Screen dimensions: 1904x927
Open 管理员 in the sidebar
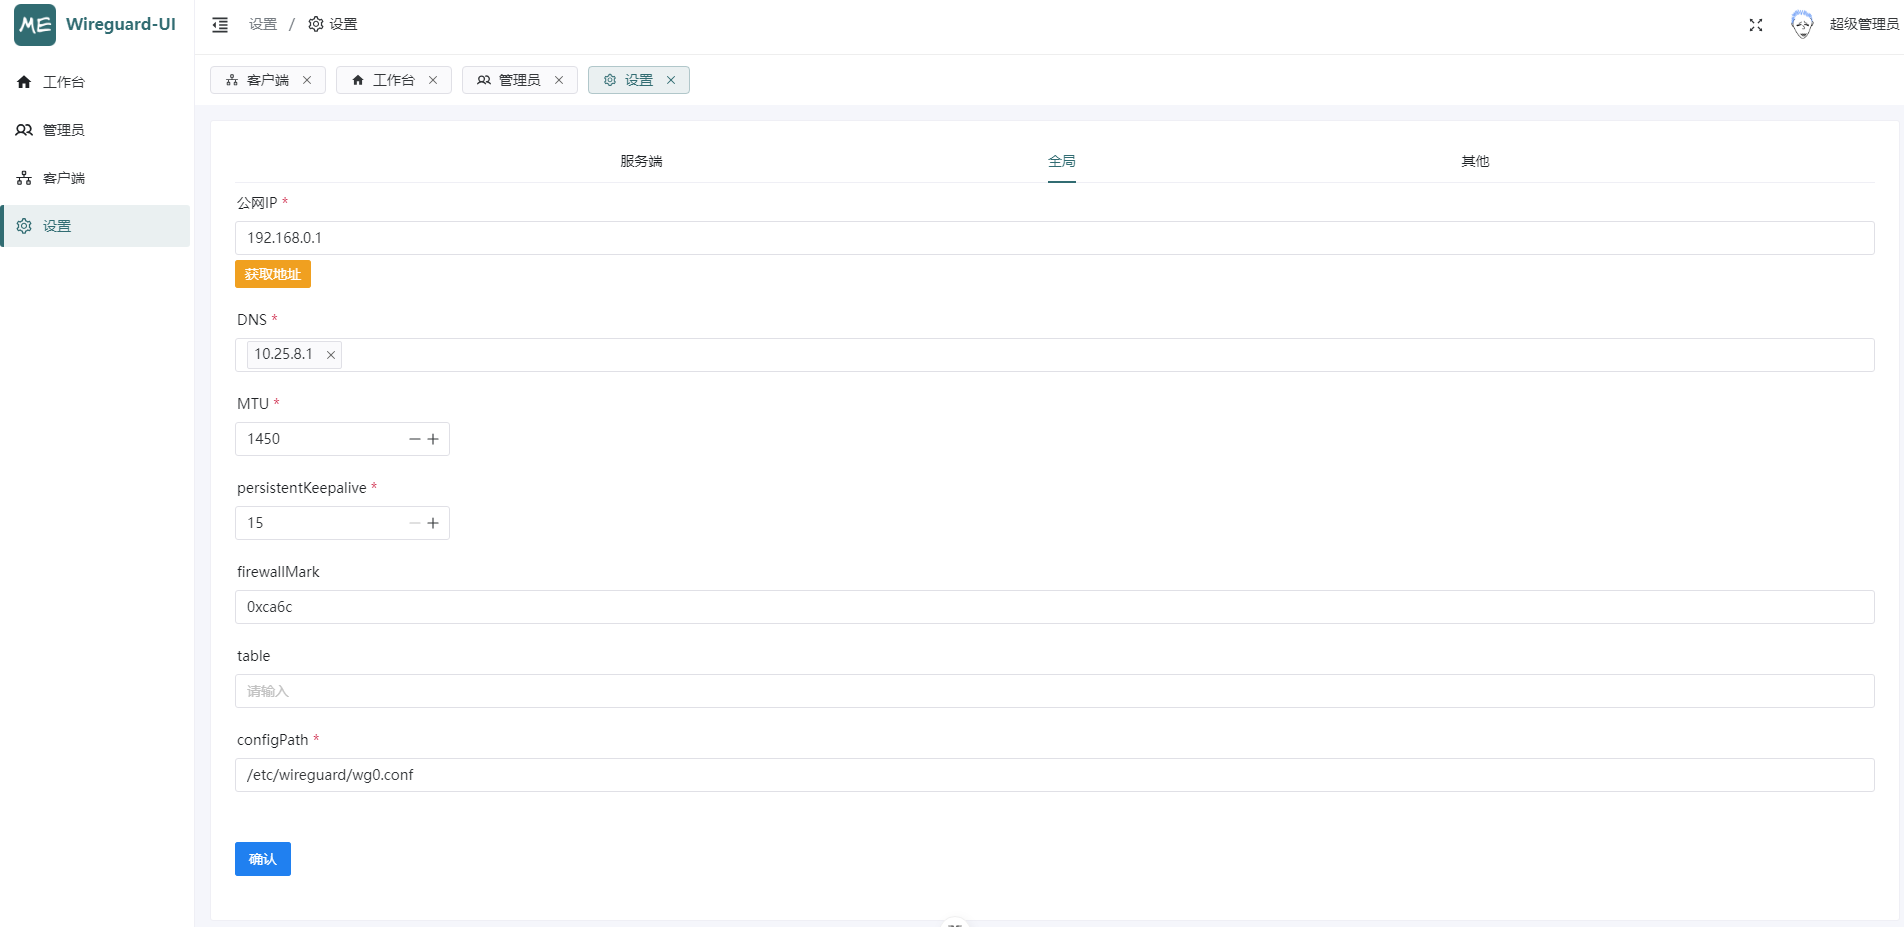(64, 130)
